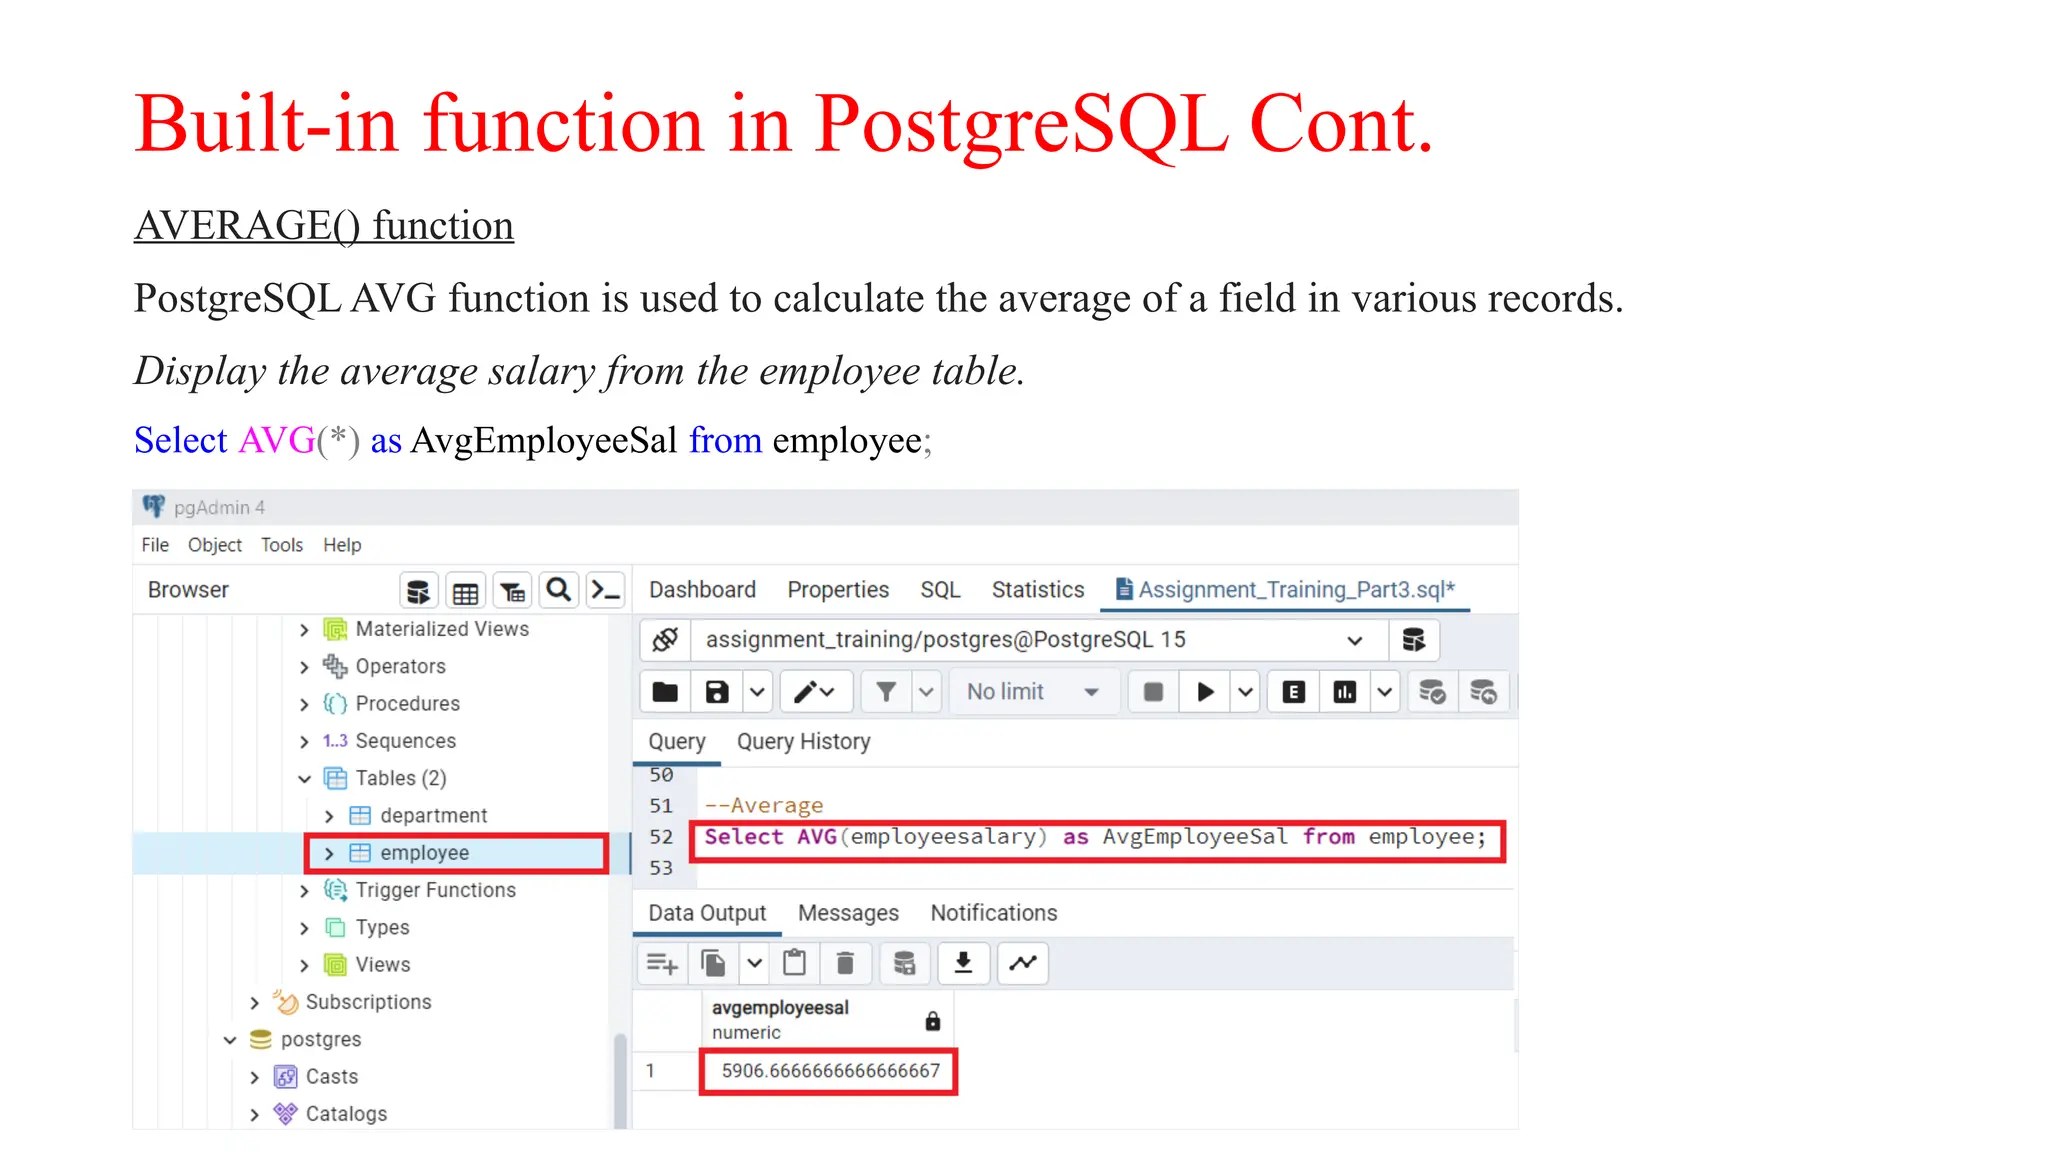Click the avgemployeesal column header
Image resolution: width=2048 pixels, height=1152 pixels.
pyautogui.click(x=827, y=1020)
